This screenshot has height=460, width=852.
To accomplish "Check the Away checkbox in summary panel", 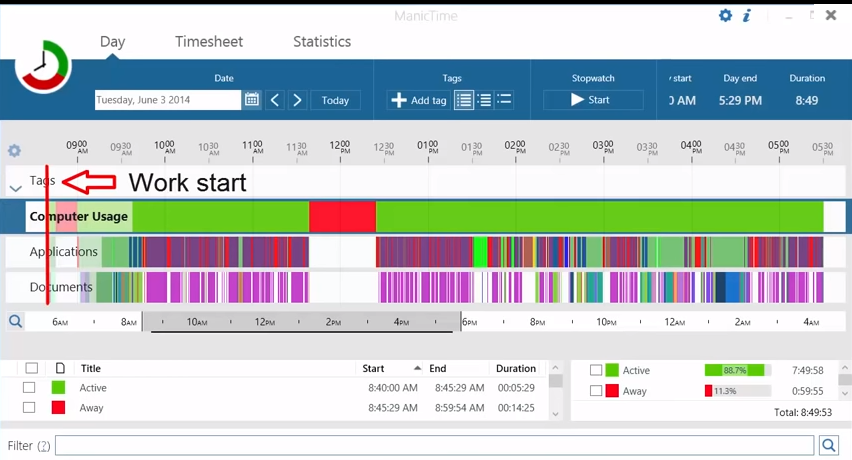I will pyautogui.click(x=596, y=390).
